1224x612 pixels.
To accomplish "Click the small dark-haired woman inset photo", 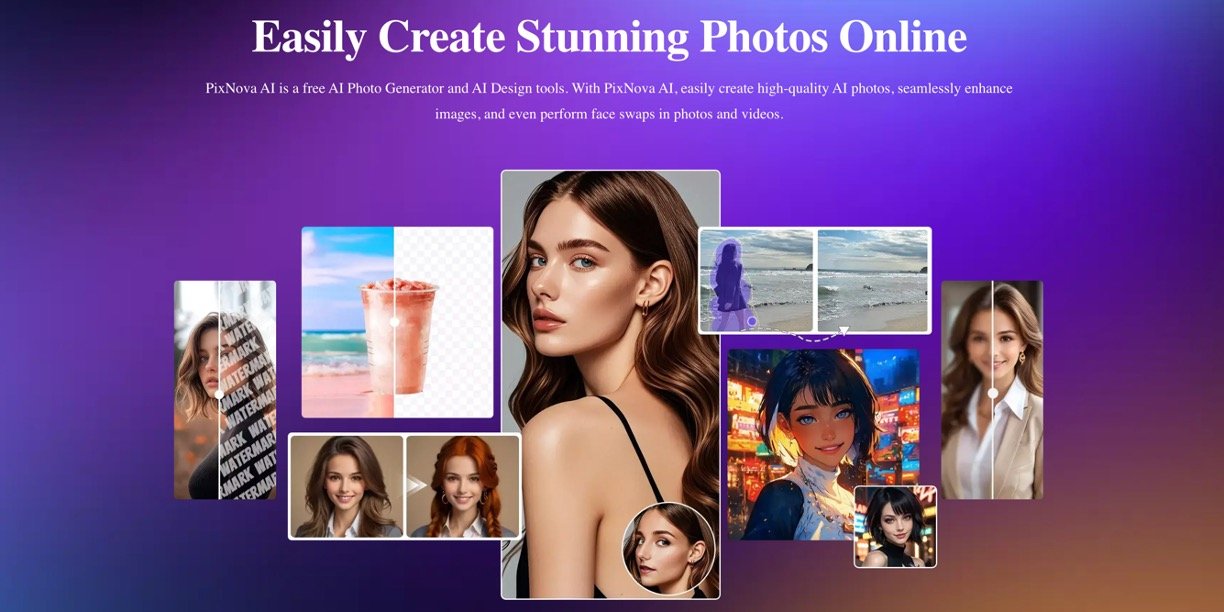I will click(x=895, y=526).
